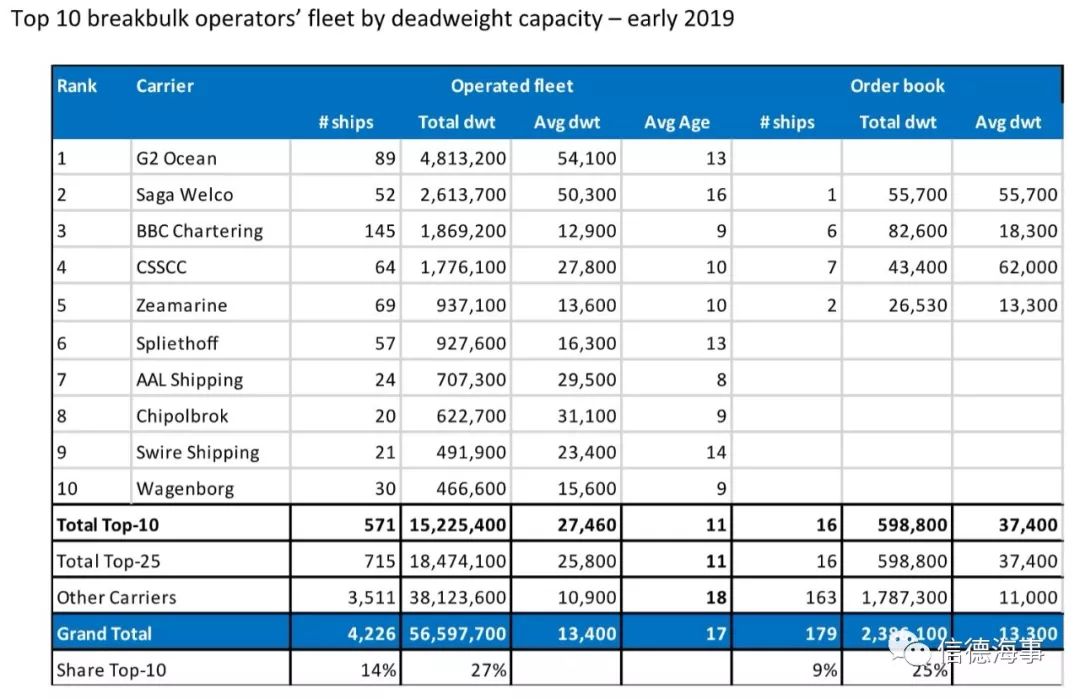Select Spliethoff total dwt '927,600'
Viewport: 1080px width, 699px height.
[471, 343]
